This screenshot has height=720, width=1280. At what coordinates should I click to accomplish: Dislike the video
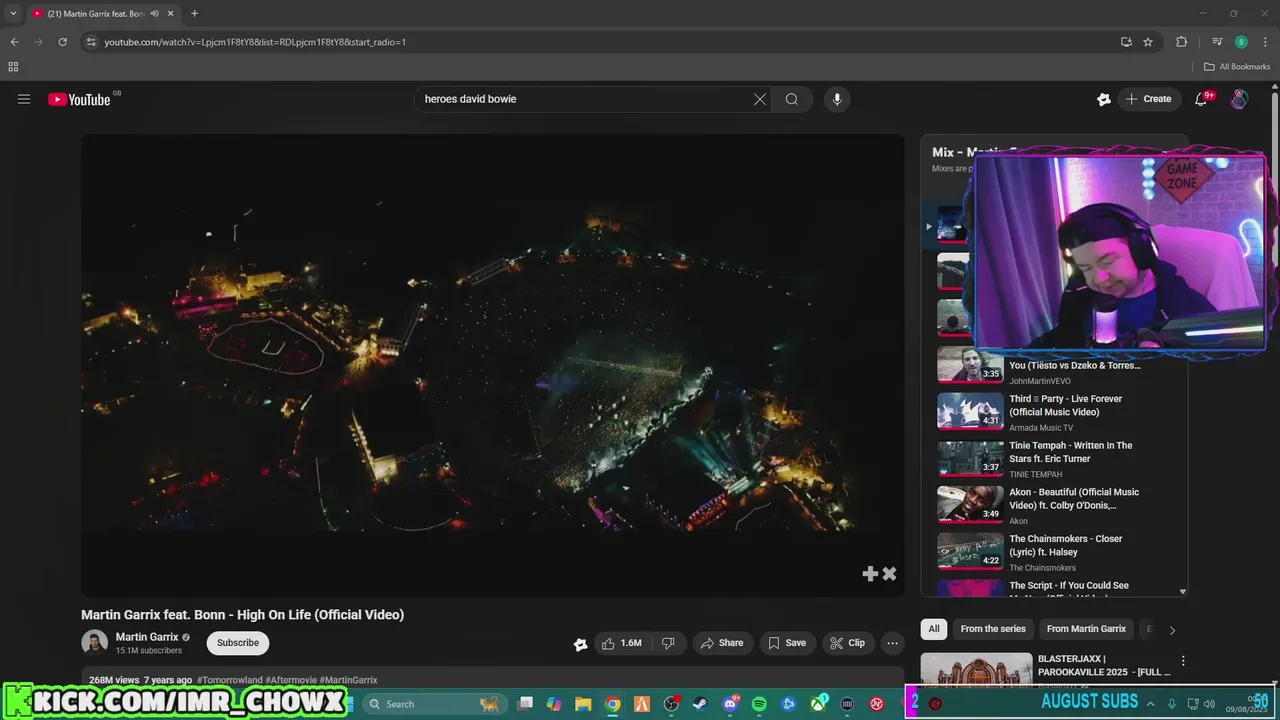tap(668, 643)
